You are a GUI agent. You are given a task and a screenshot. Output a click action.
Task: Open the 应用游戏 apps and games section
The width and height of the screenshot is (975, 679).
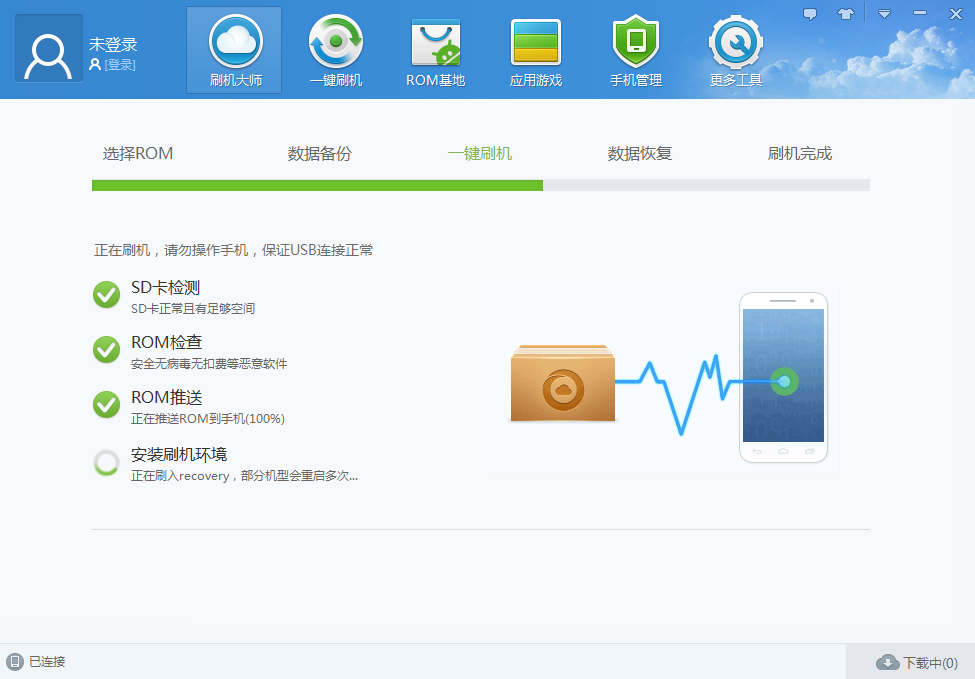[536, 50]
